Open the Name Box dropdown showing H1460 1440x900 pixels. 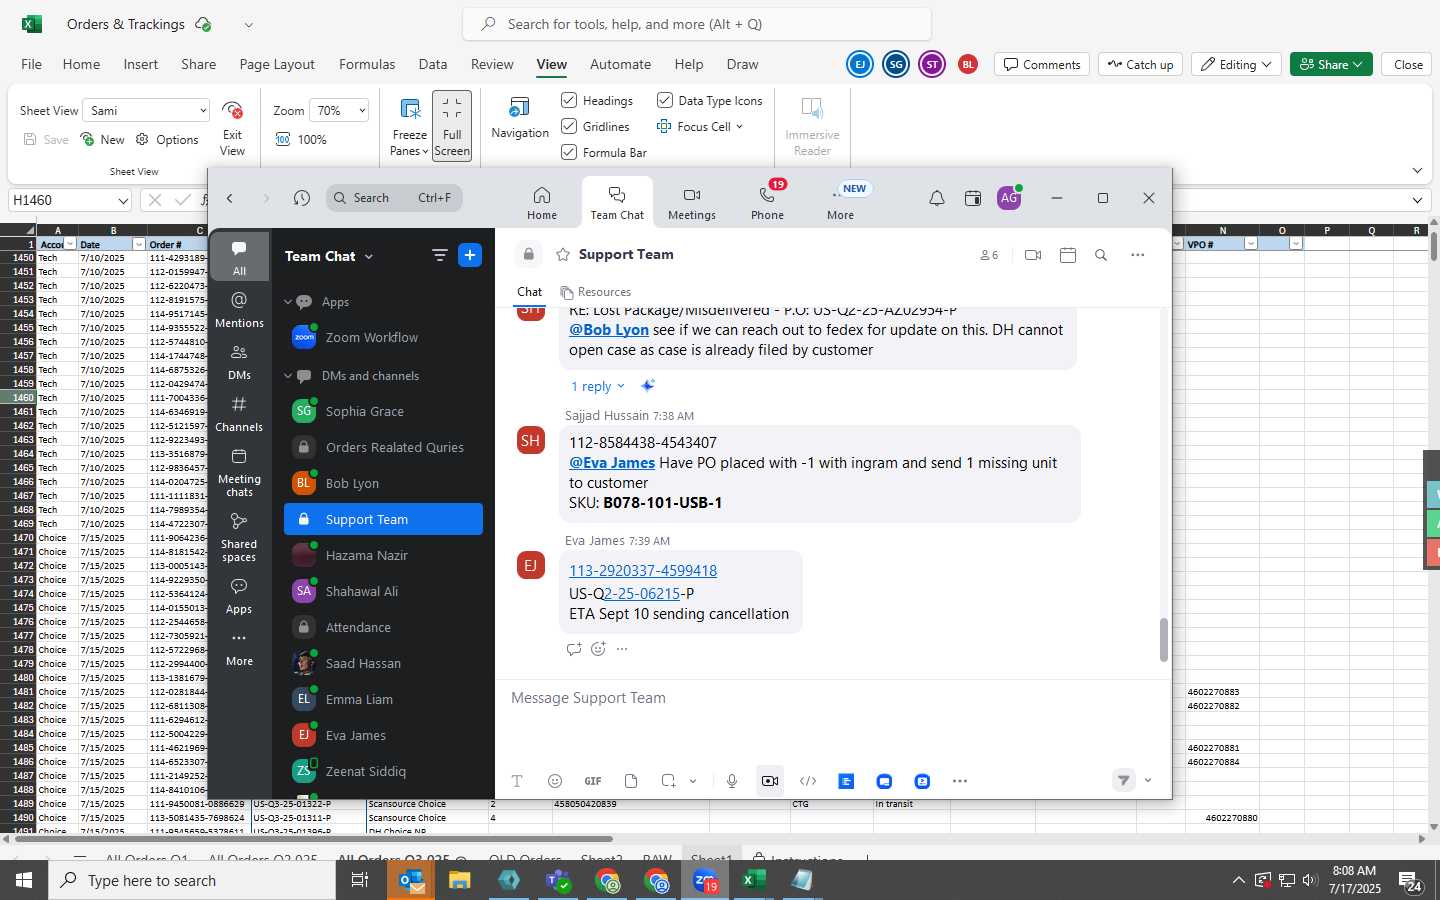123,200
